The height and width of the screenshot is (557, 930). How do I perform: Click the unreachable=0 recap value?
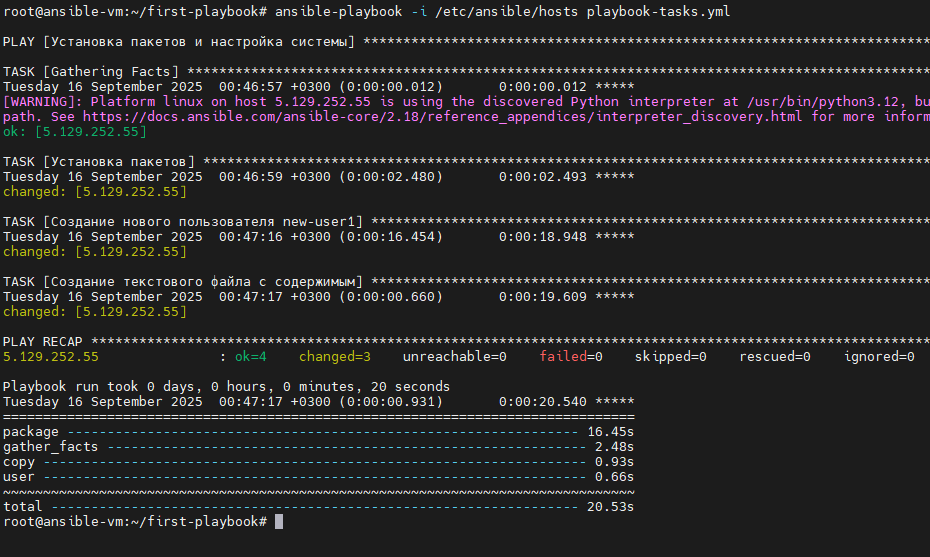pos(455,357)
